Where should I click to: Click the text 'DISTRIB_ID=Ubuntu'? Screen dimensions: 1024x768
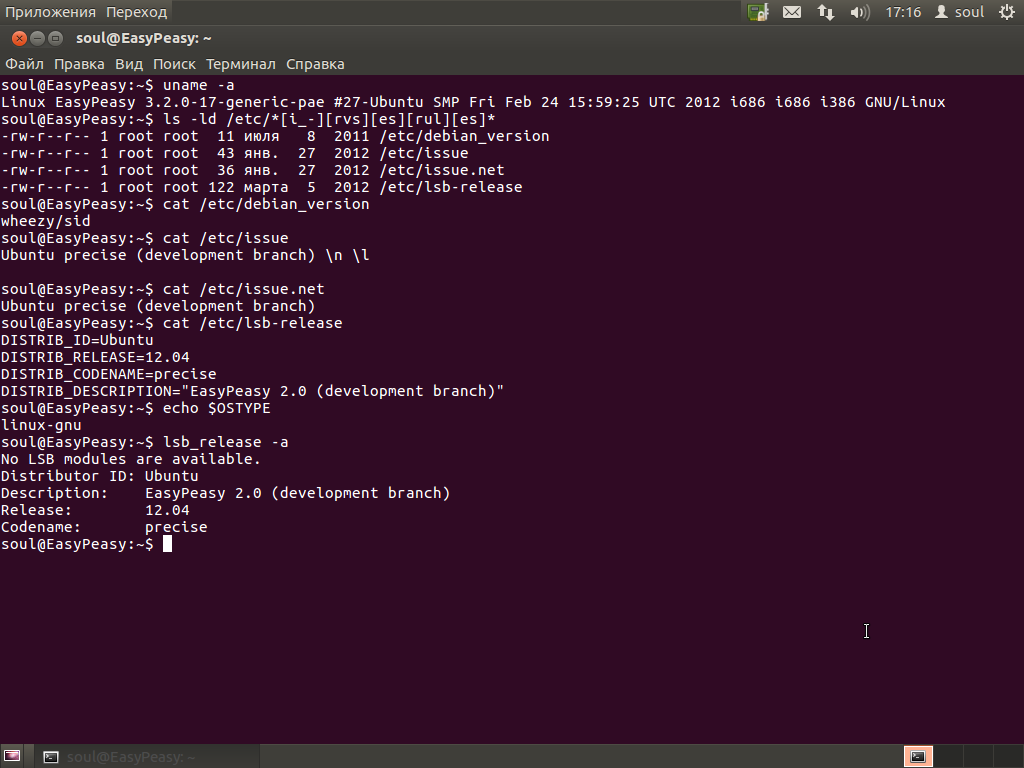77,340
